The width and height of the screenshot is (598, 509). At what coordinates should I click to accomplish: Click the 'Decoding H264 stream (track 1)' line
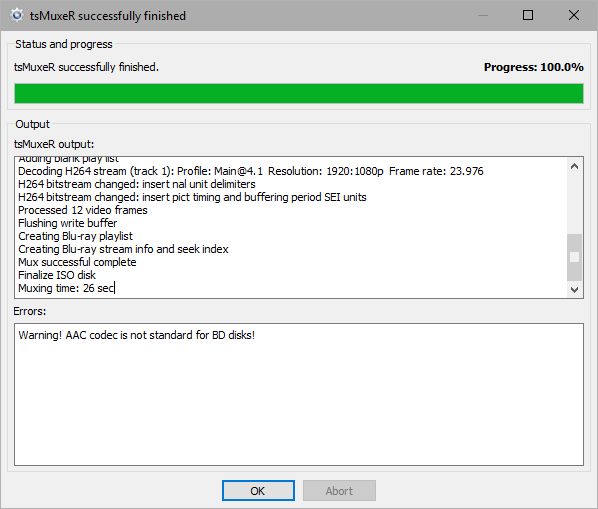coord(251,171)
